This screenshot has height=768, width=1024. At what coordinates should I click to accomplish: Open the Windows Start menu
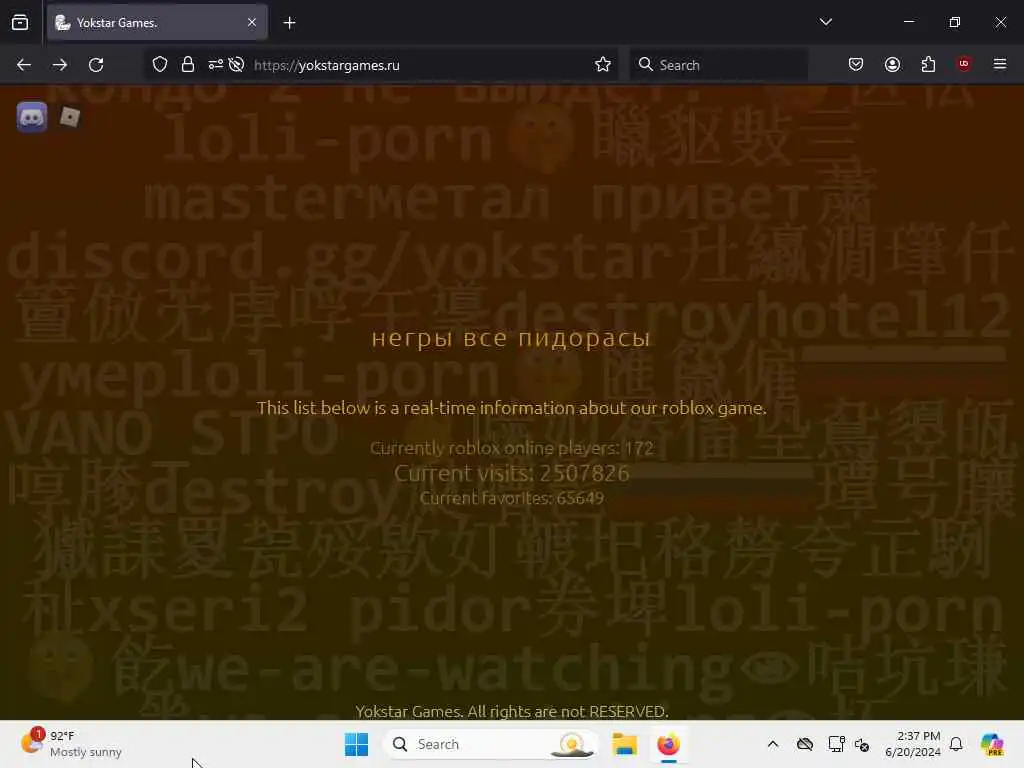pos(357,744)
